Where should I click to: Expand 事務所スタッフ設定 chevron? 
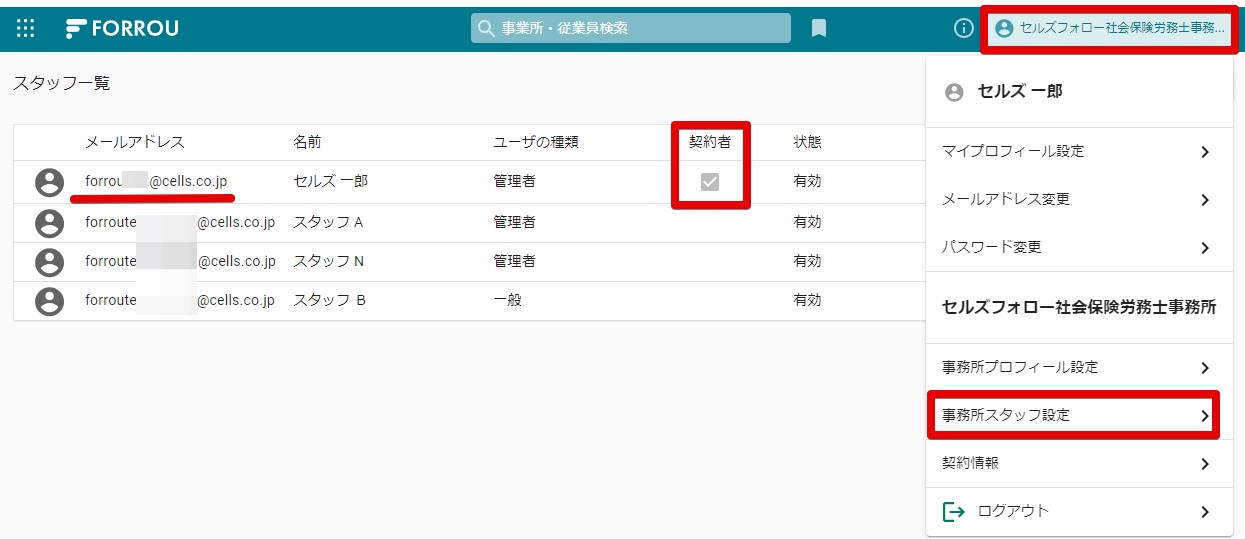[1205, 416]
